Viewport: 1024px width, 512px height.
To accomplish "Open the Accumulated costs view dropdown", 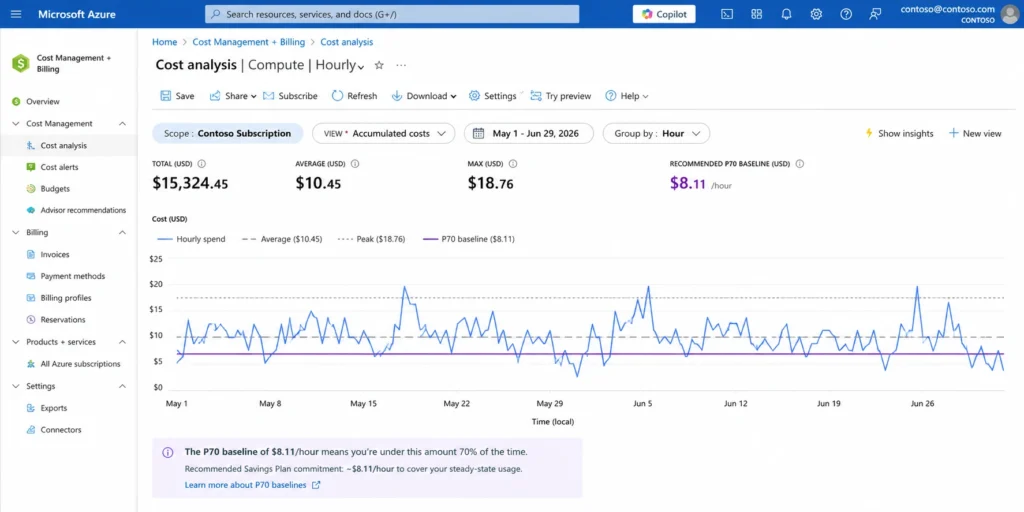I will click(x=383, y=133).
